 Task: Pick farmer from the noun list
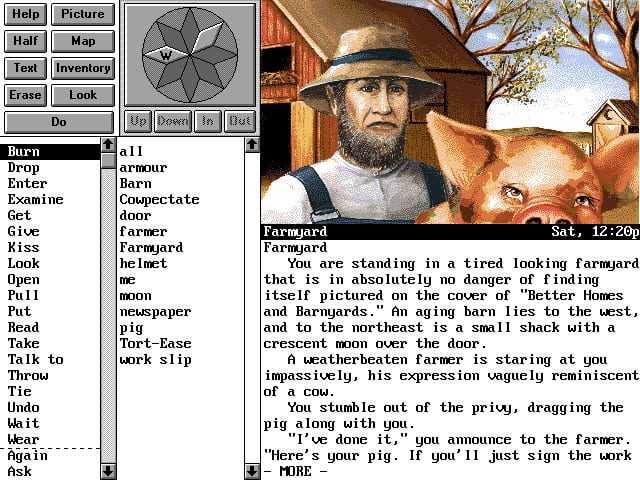point(143,231)
